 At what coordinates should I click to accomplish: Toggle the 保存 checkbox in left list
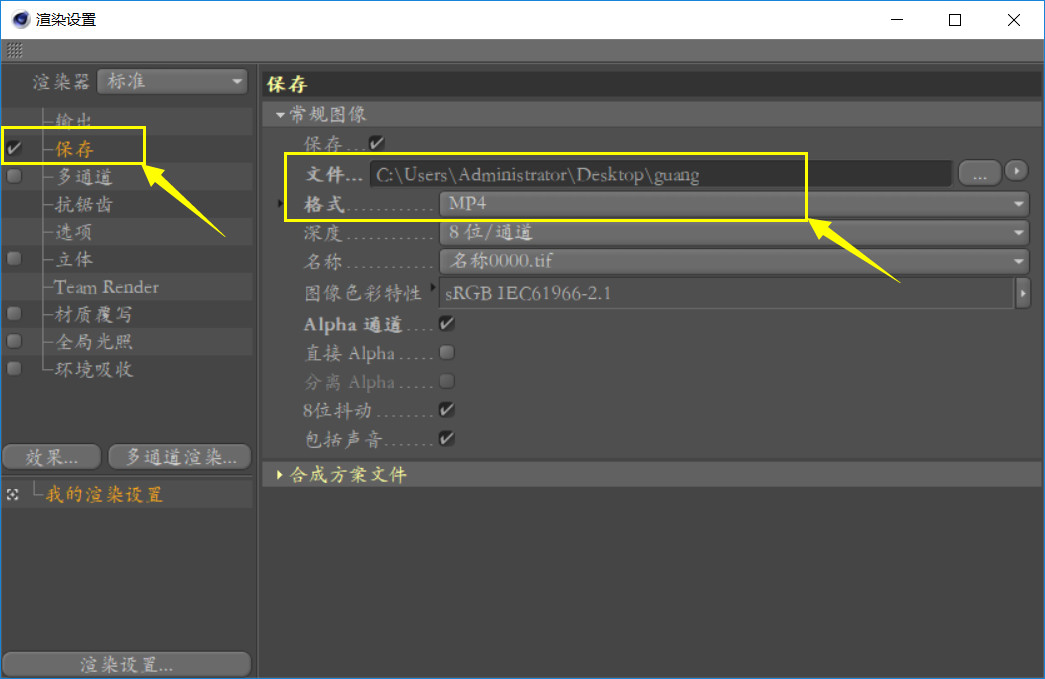14,148
